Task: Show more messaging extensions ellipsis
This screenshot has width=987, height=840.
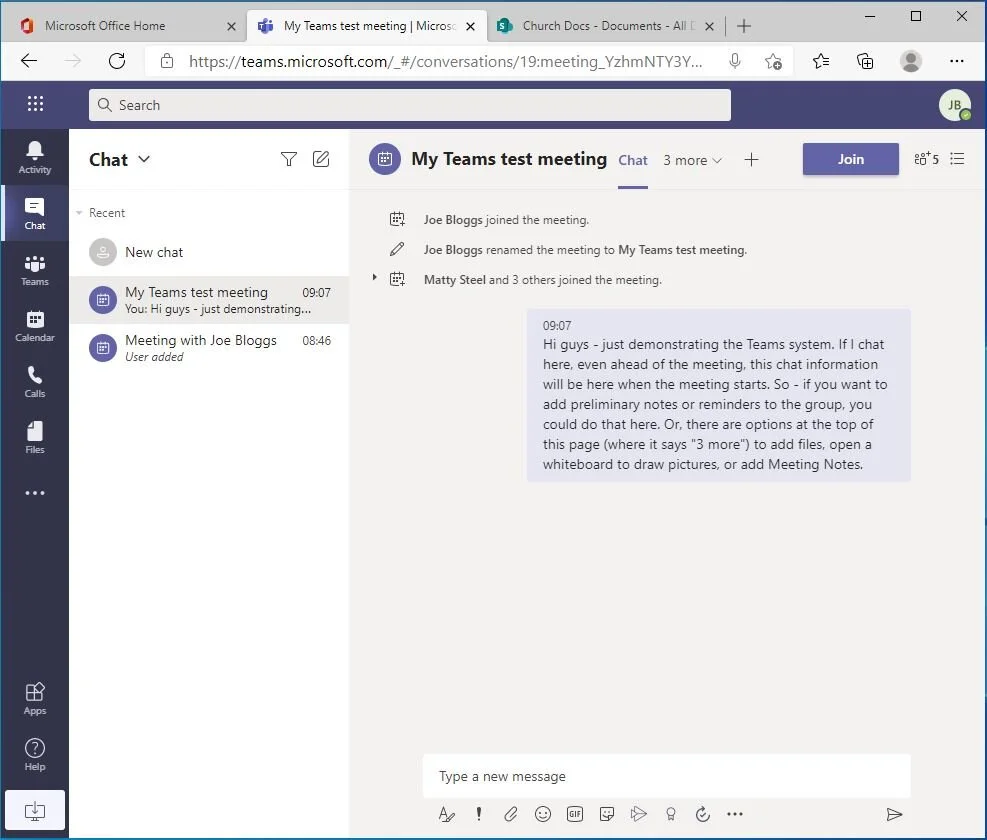Action: tap(735, 814)
